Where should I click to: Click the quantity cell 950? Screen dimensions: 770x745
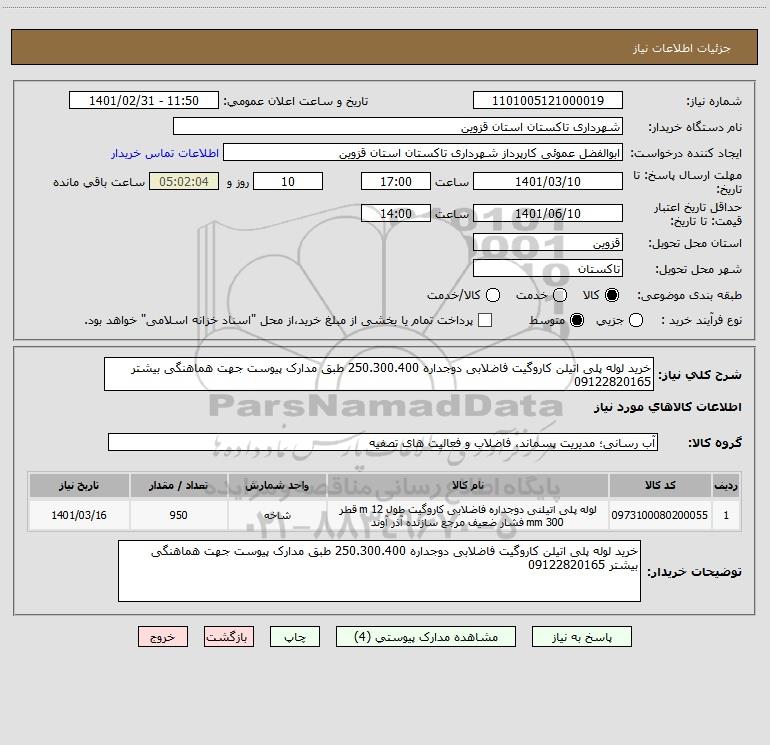point(179,515)
